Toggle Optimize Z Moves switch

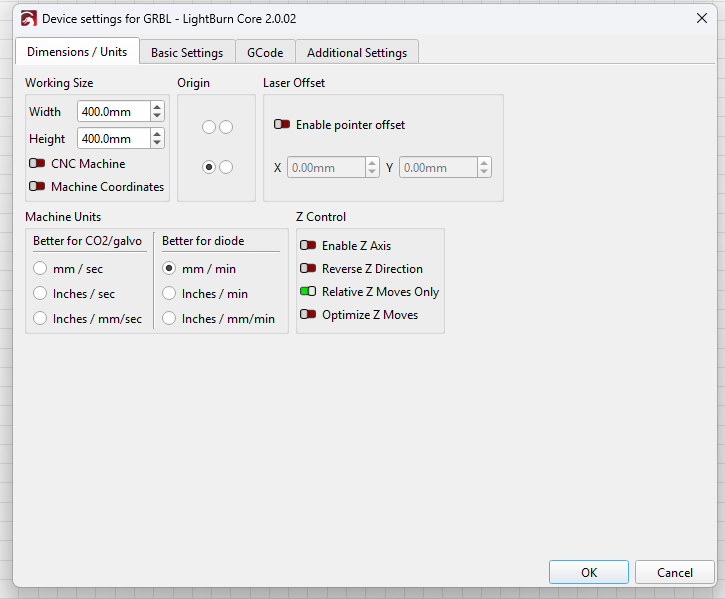click(x=308, y=315)
